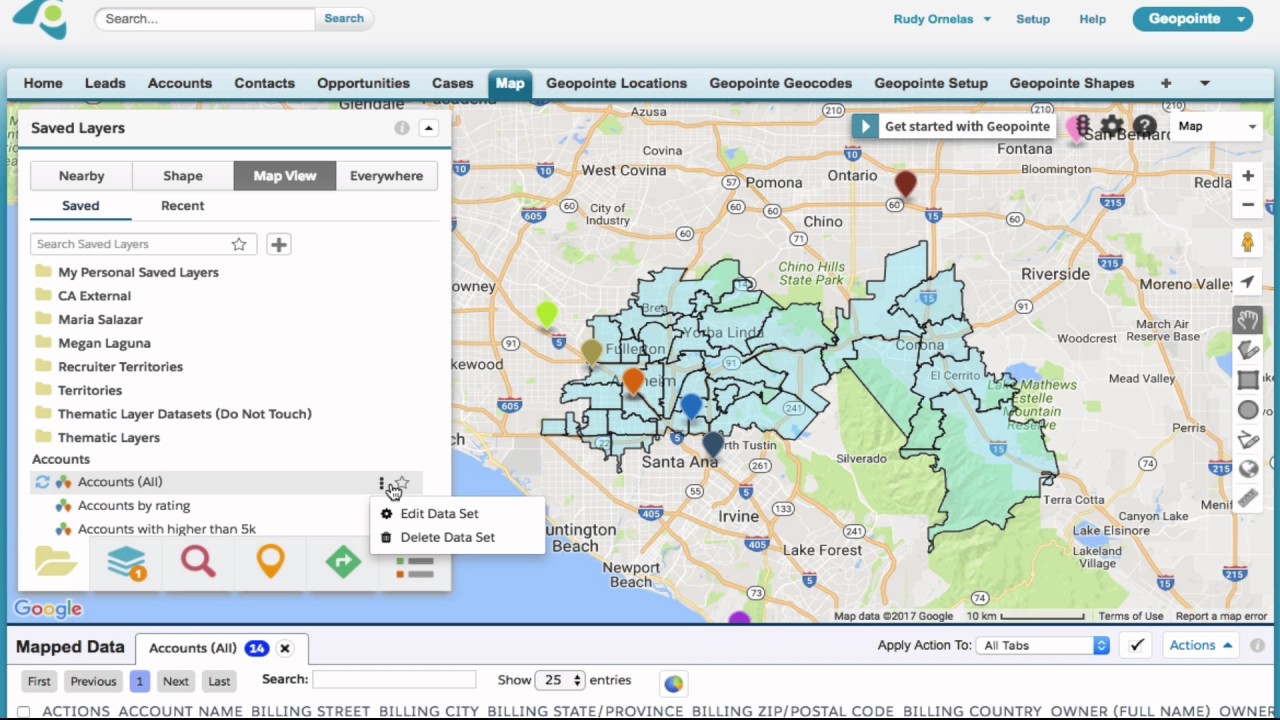Click the locate-me arrow map icon
This screenshot has width=1280, height=720.
click(1248, 282)
